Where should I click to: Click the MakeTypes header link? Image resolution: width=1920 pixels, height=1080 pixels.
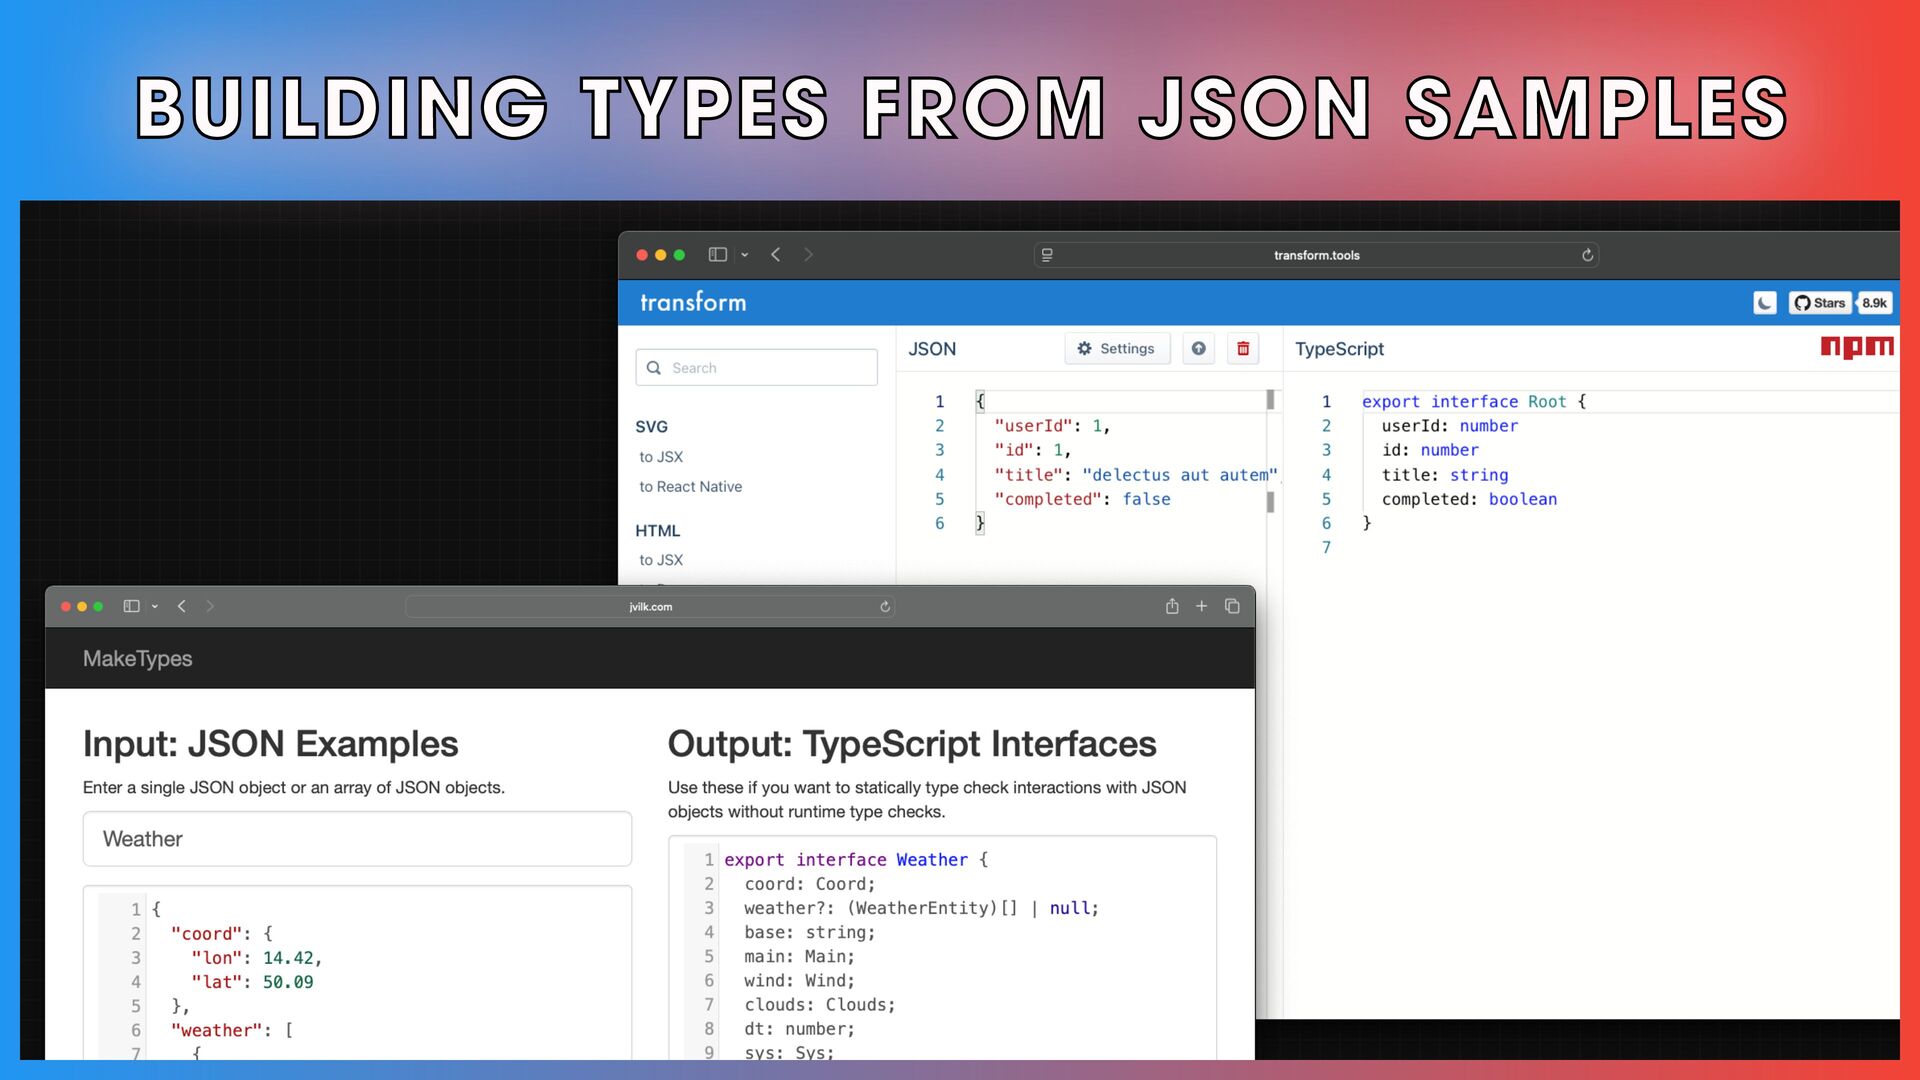point(137,659)
